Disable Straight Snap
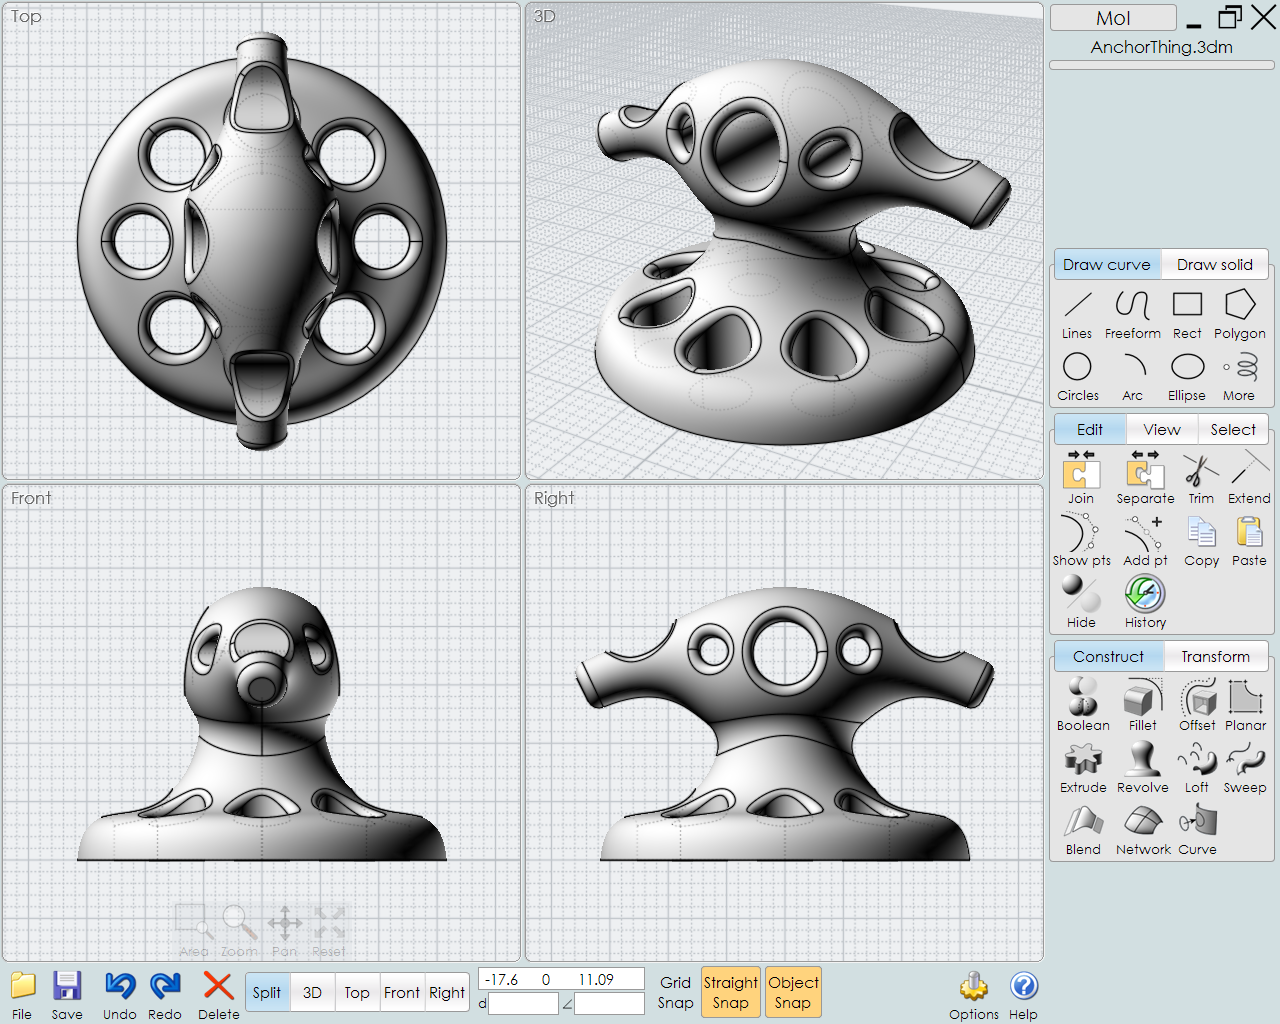Screen dimensions: 1280x1024 tap(730, 992)
